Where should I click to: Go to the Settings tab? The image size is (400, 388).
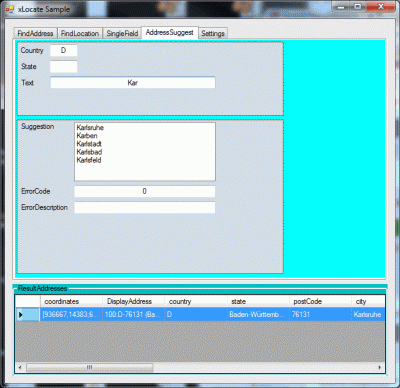(213, 33)
